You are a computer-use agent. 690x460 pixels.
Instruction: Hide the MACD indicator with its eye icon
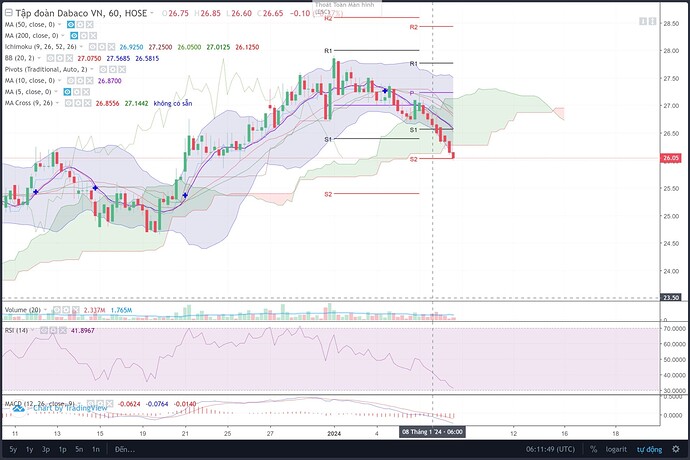tap(91, 404)
